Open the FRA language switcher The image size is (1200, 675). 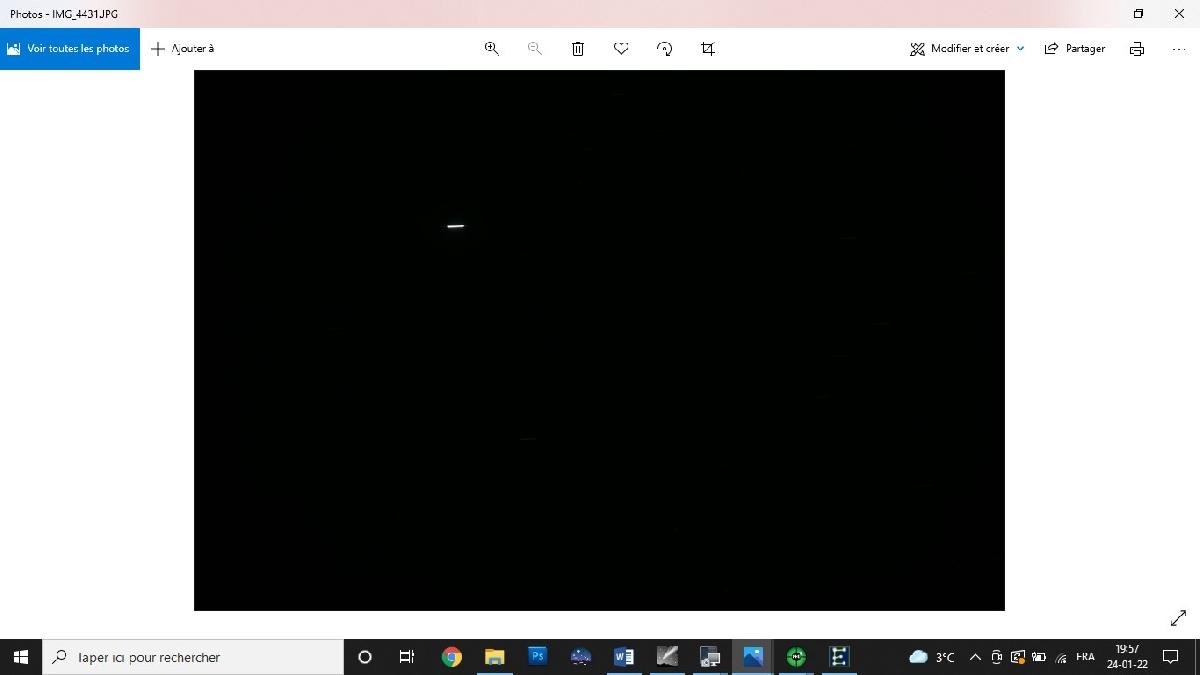pos(1085,657)
